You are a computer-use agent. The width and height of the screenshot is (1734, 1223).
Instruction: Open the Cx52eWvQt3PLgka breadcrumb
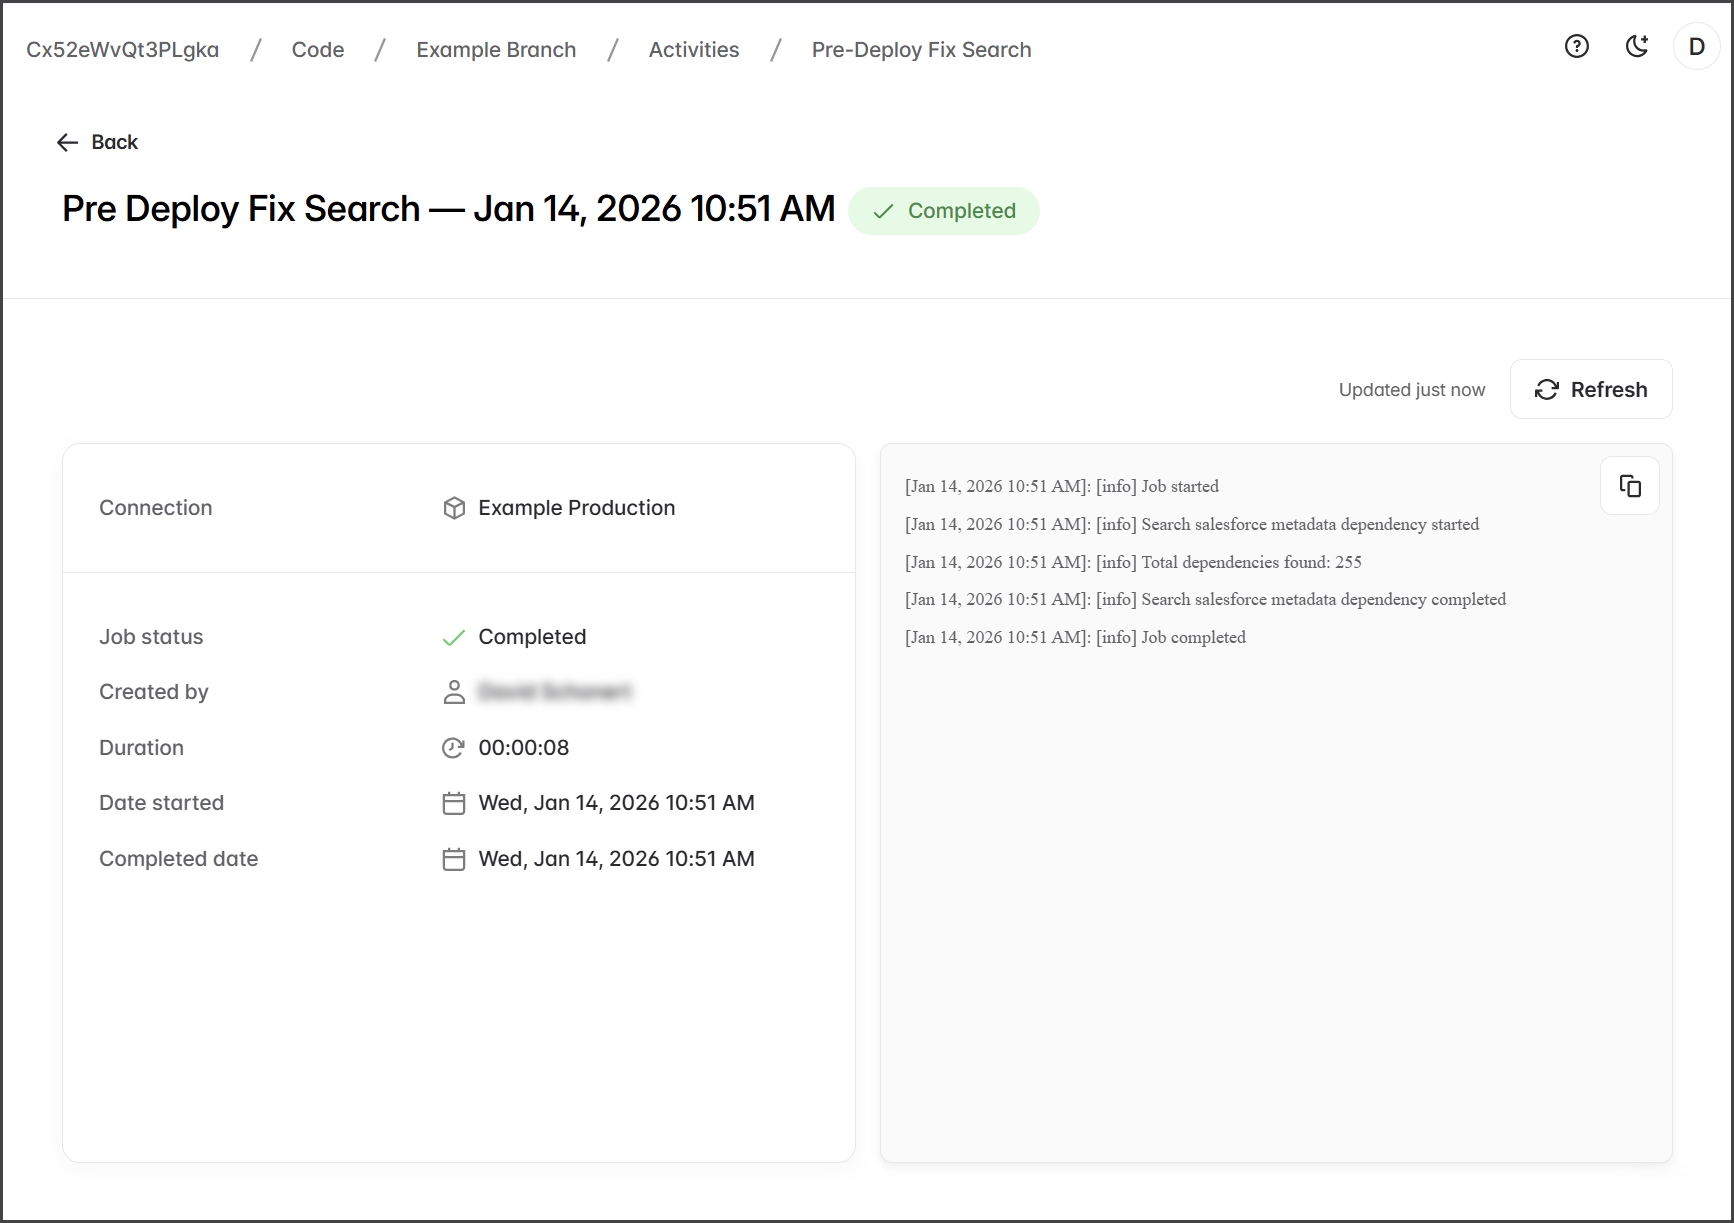pos(122,50)
